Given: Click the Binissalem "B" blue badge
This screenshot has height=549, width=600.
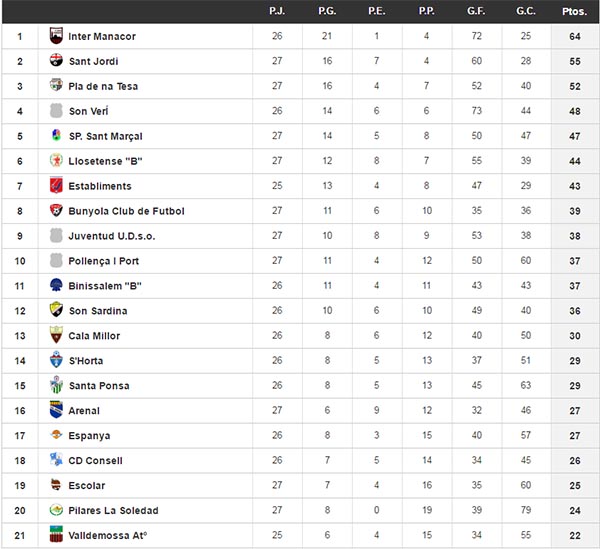Looking at the screenshot, I should pos(56,285).
